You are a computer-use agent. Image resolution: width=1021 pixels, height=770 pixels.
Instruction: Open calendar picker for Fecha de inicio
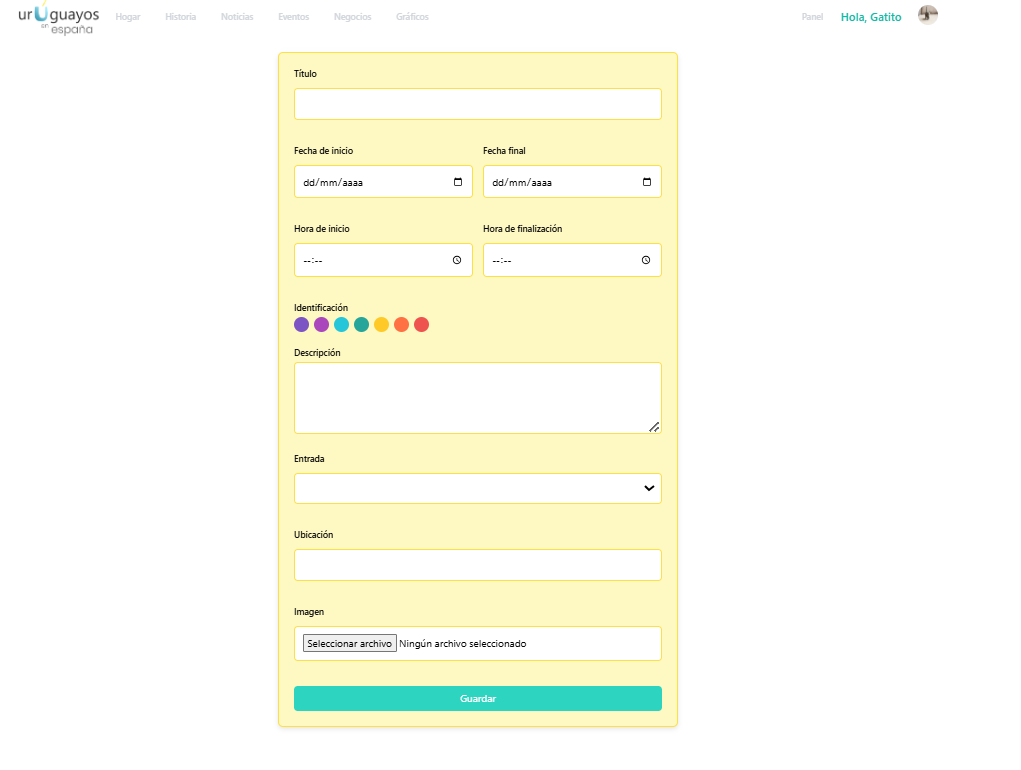click(x=458, y=182)
